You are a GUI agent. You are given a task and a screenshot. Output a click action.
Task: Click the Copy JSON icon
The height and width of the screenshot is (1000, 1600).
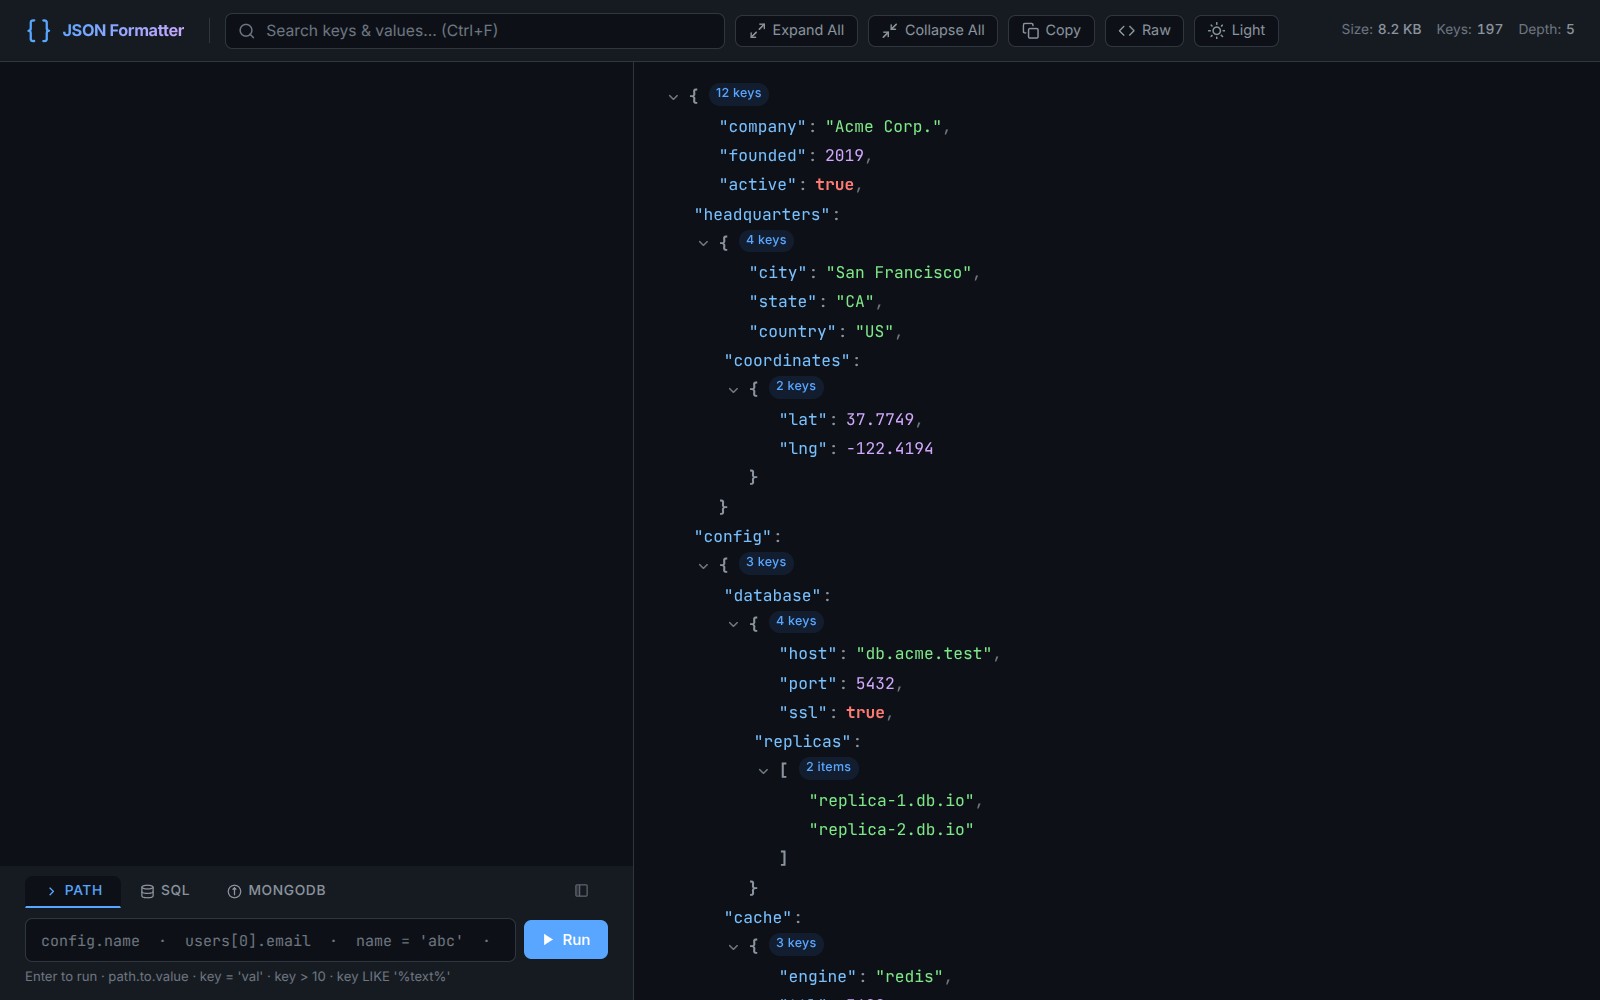click(1029, 31)
